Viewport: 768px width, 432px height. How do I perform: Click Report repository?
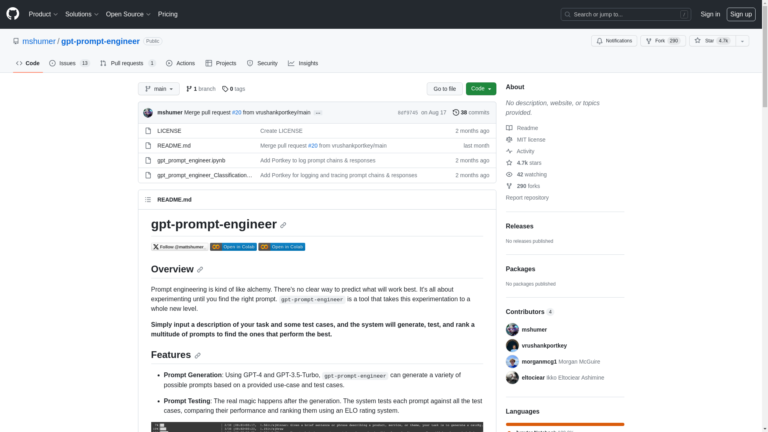tap(527, 198)
